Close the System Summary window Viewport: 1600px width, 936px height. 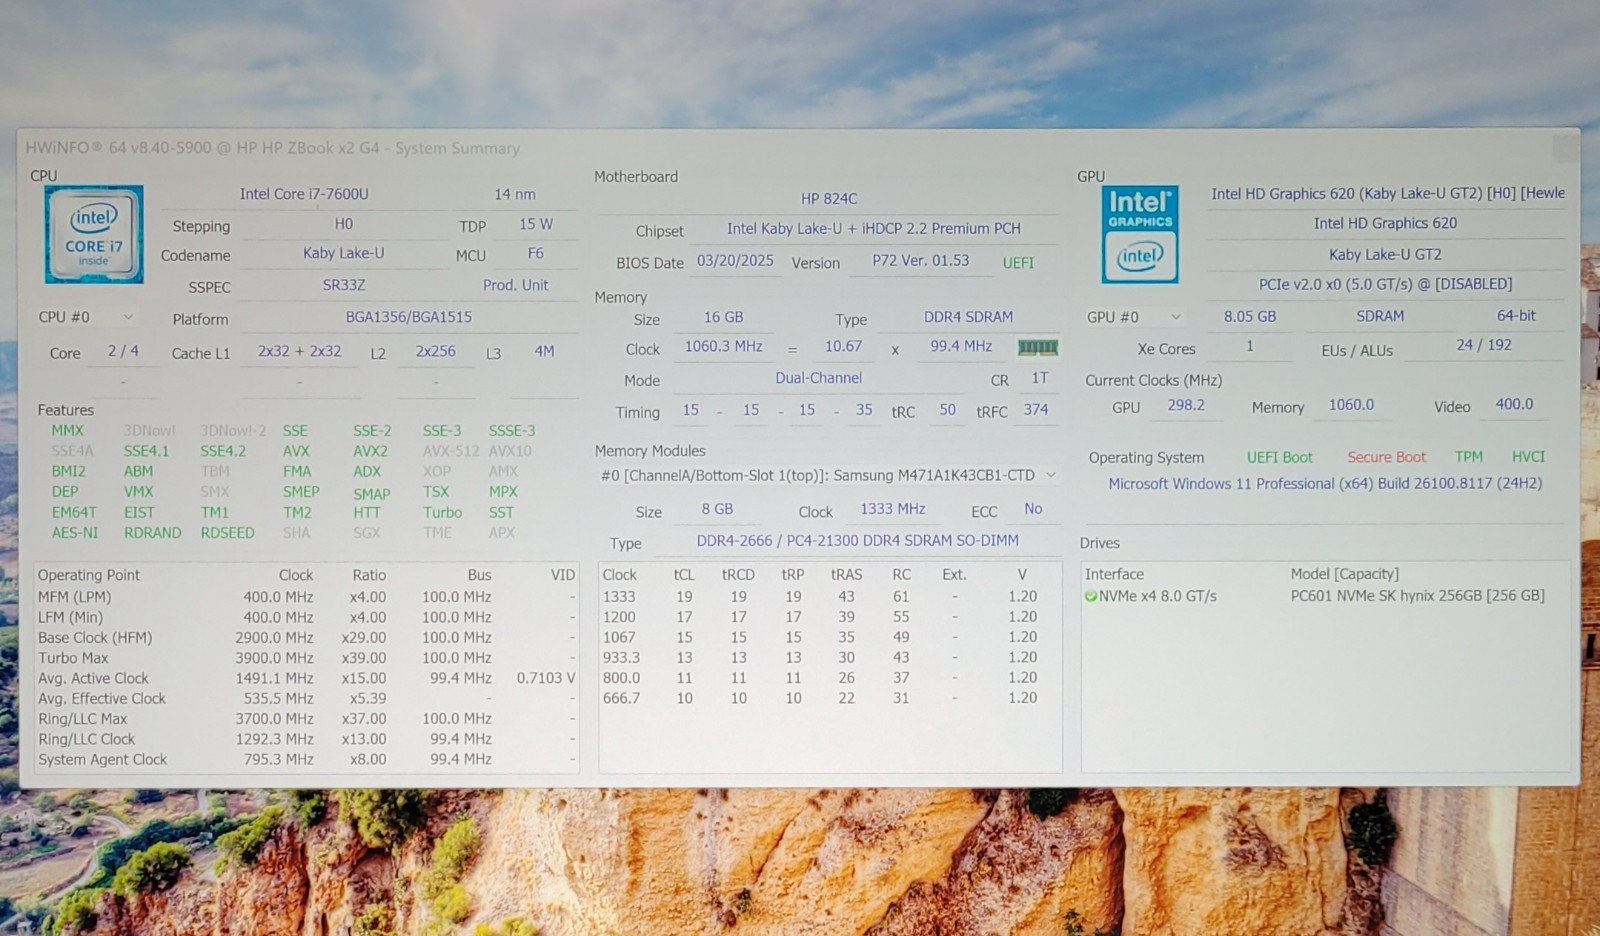(1564, 149)
